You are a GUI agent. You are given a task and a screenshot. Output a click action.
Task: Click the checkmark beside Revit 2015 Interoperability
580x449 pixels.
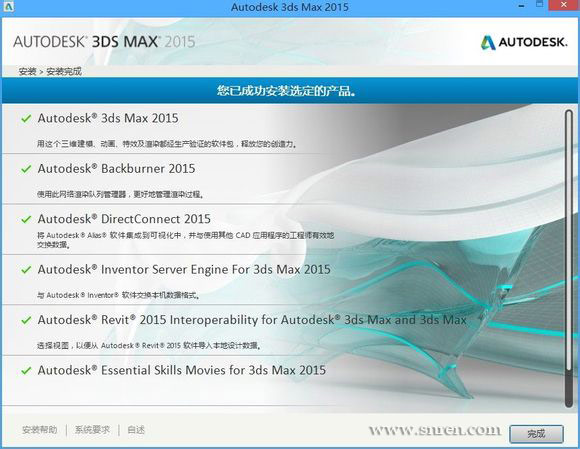pos(26,320)
